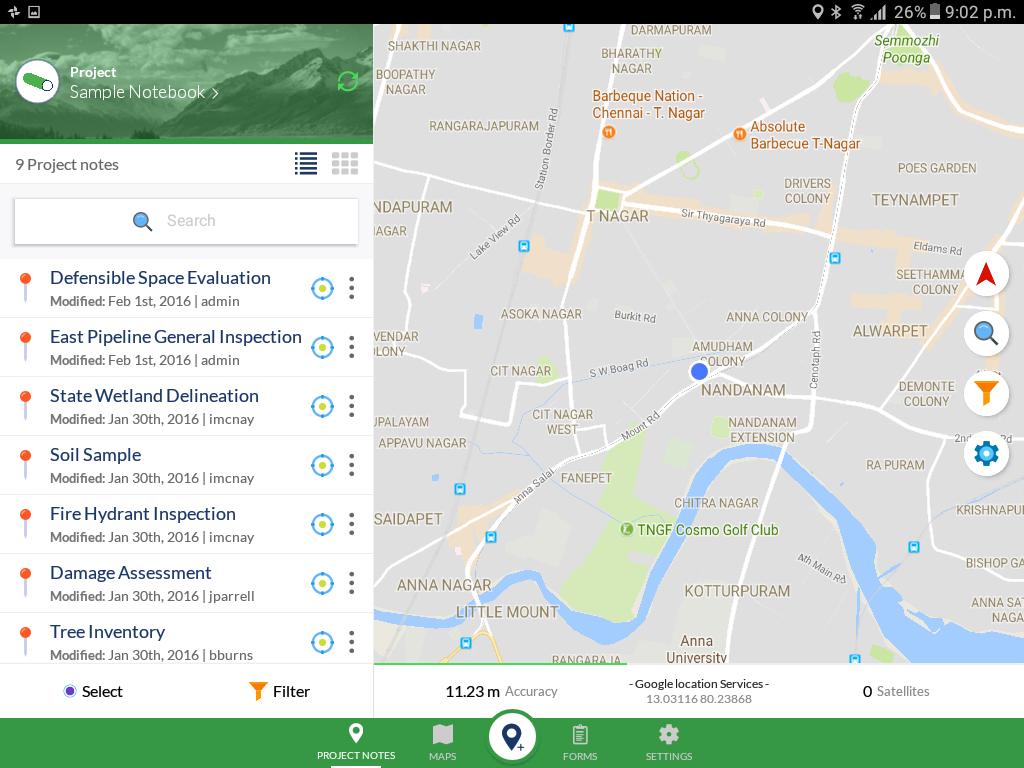This screenshot has width=1024, height=768.
Task: Add new note with center pin button
Action: pos(512,737)
